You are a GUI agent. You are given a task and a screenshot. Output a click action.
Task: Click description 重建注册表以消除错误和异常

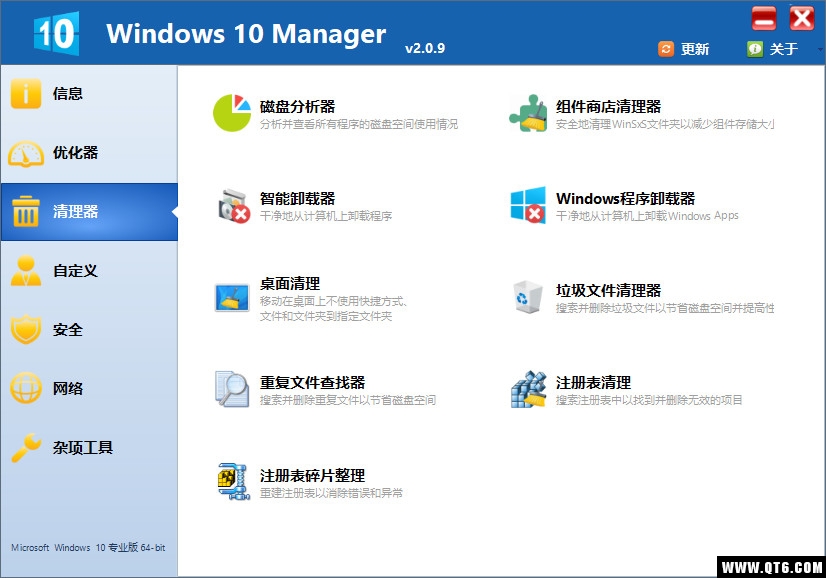(331, 493)
